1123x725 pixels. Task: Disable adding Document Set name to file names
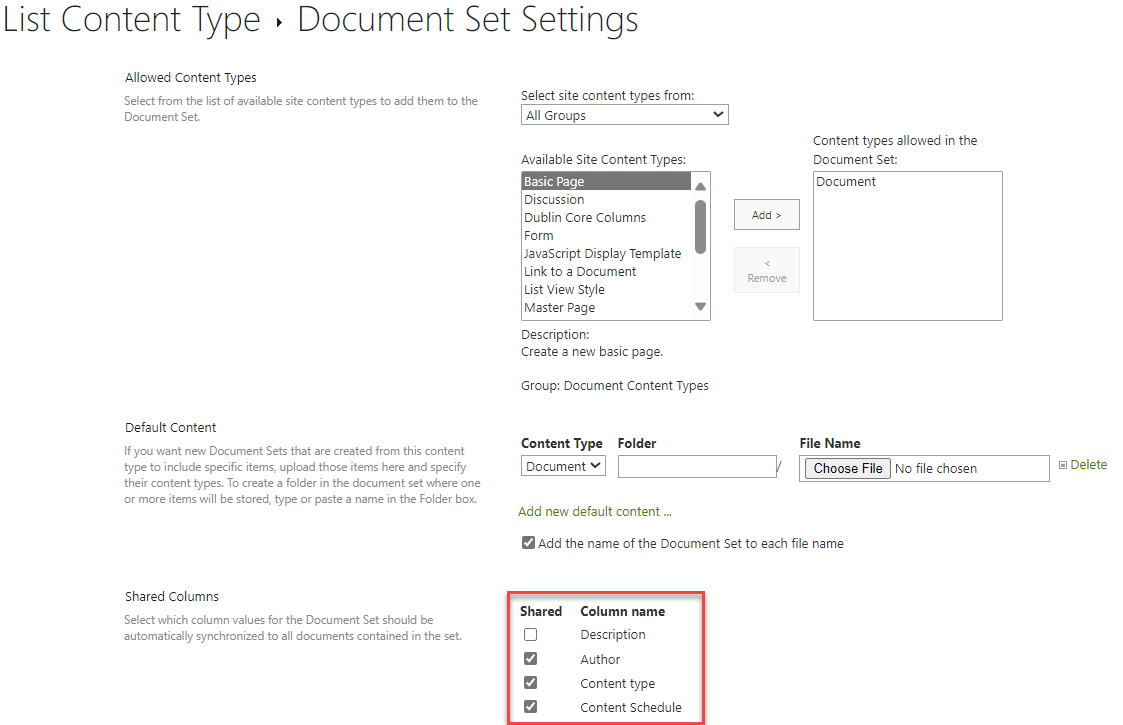[528, 542]
